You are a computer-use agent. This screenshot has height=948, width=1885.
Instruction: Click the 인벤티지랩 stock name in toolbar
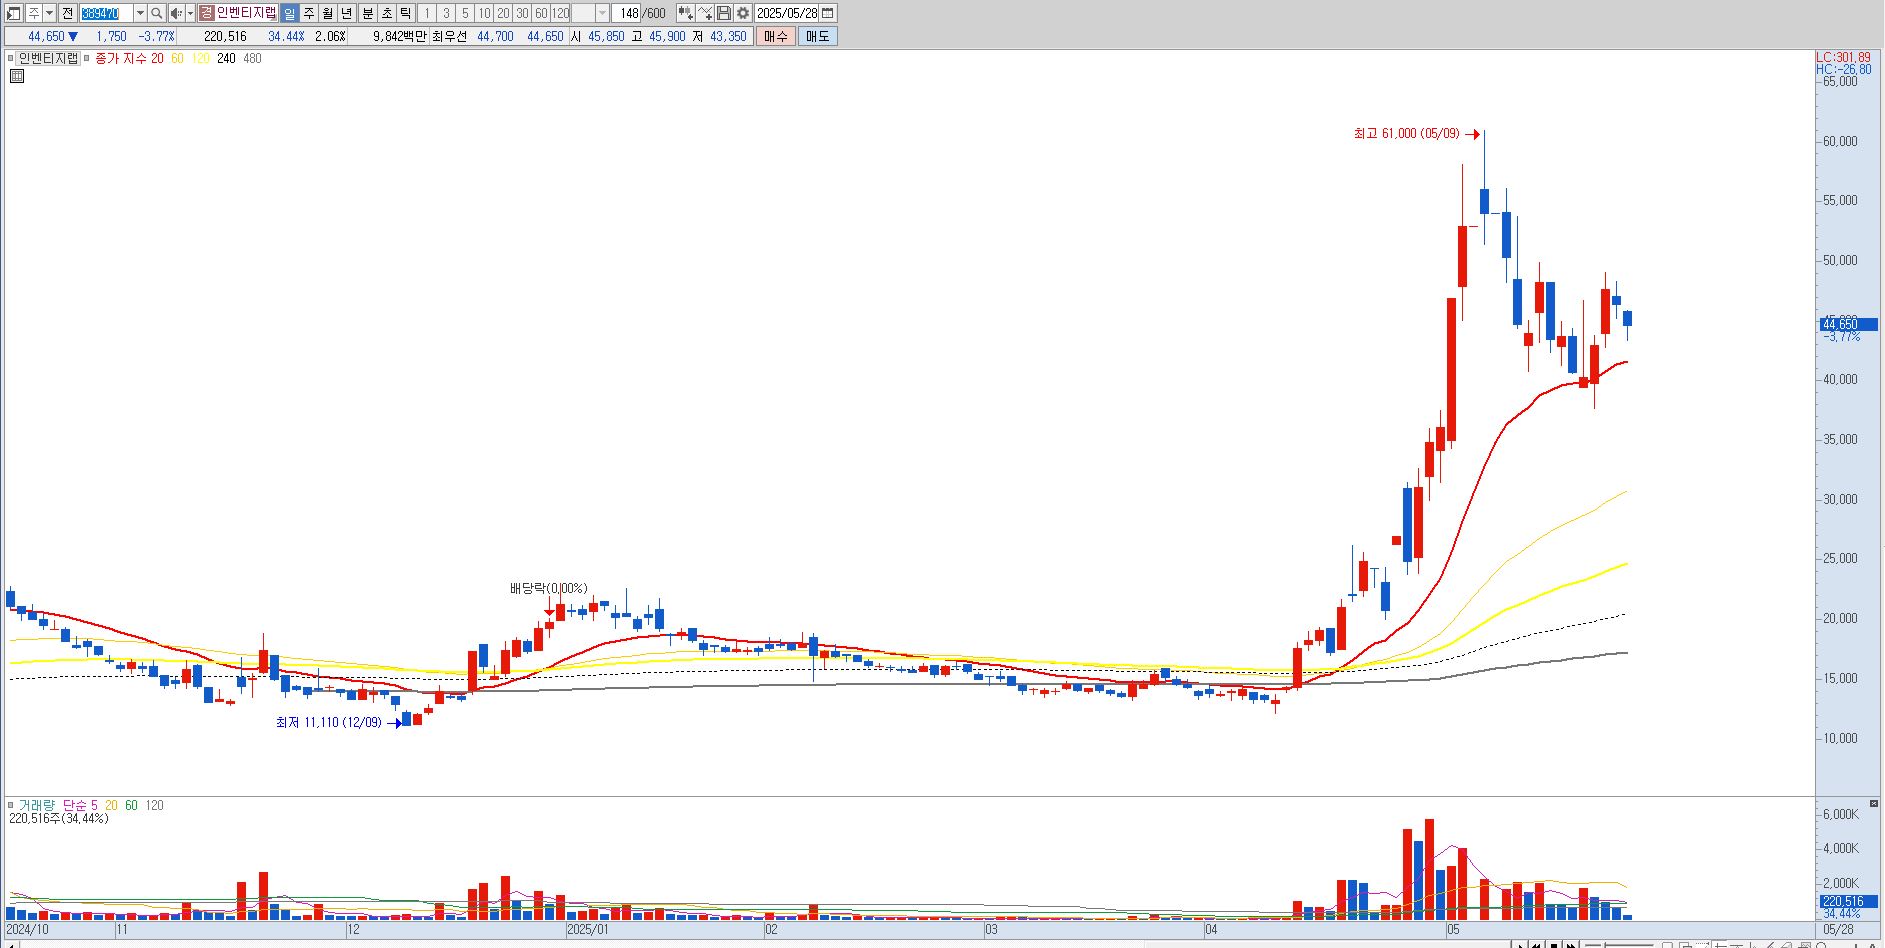tap(246, 13)
